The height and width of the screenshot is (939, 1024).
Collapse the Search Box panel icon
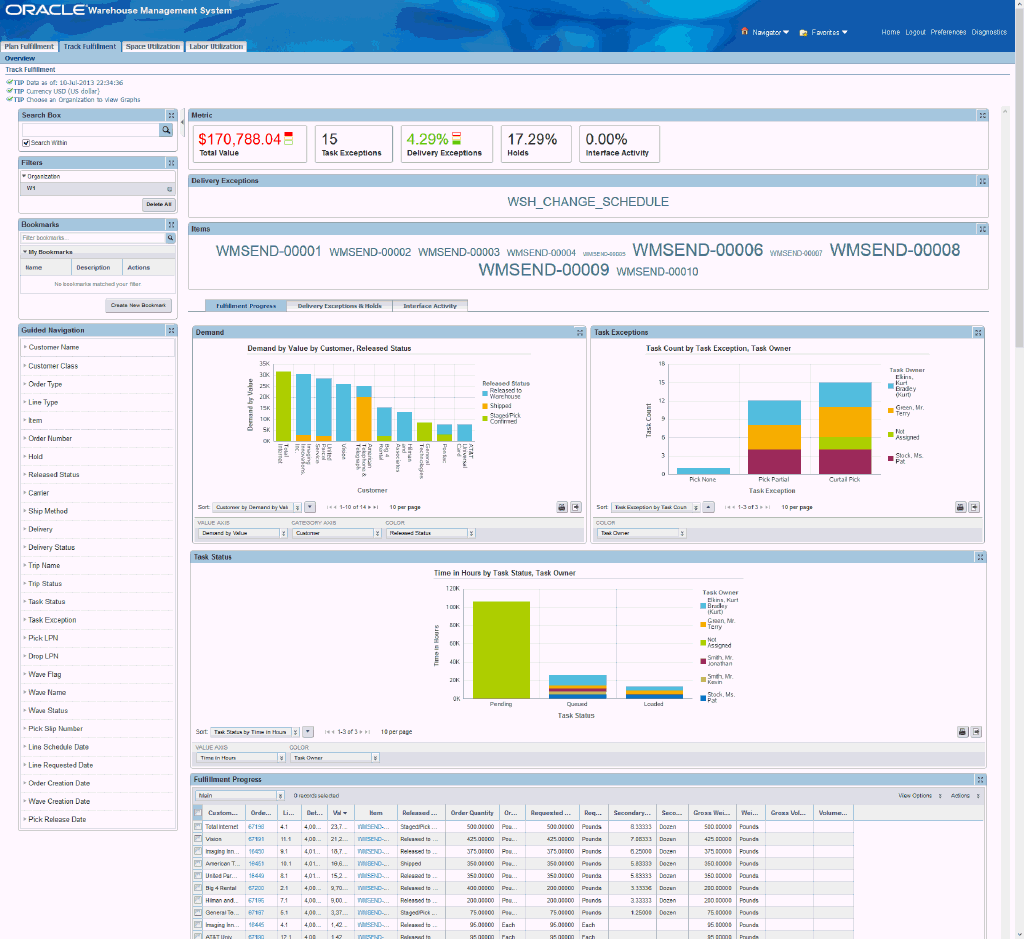pyautogui.click(x=171, y=116)
